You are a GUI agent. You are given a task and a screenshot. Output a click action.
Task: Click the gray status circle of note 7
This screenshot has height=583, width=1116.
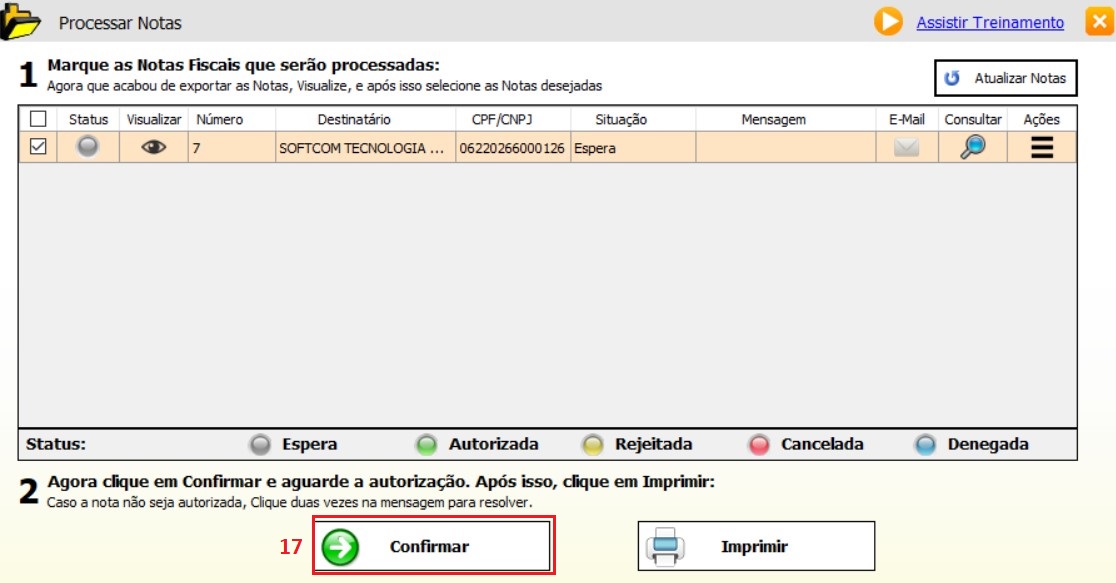(88, 147)
